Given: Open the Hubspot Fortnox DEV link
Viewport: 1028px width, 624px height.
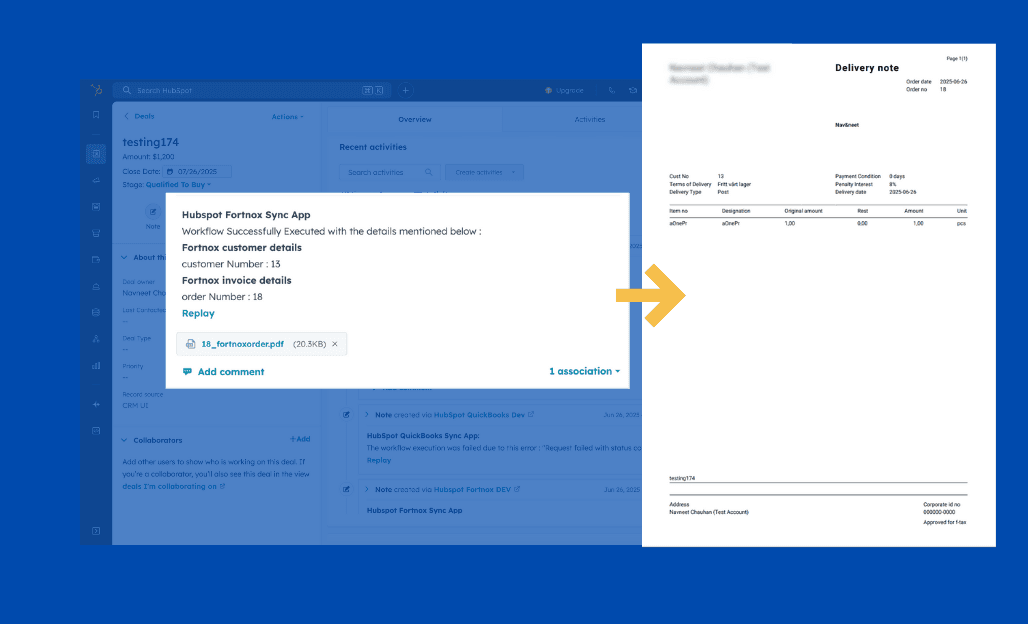Looking at the screenshot, I should coord(472,490).
